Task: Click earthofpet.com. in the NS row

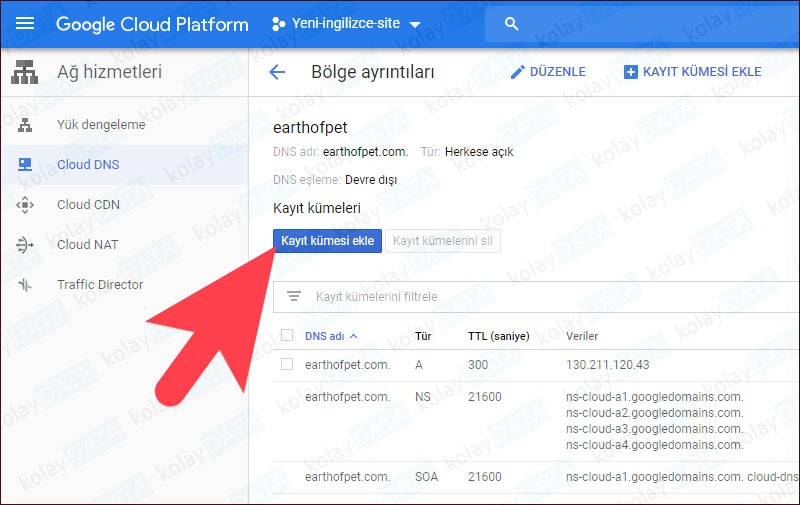Action: (x=347, y=397)
